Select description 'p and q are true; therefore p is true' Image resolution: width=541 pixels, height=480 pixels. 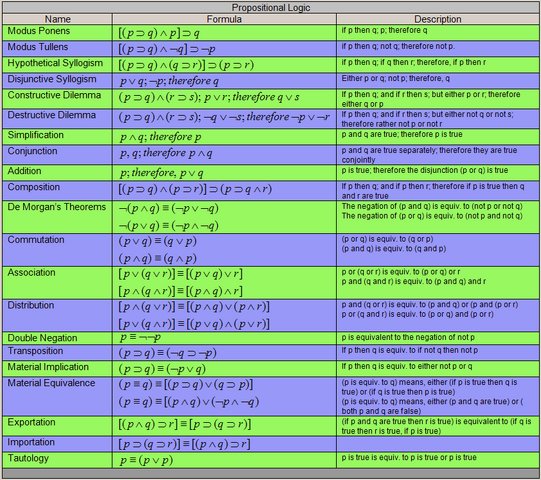(x=402, y=134)
